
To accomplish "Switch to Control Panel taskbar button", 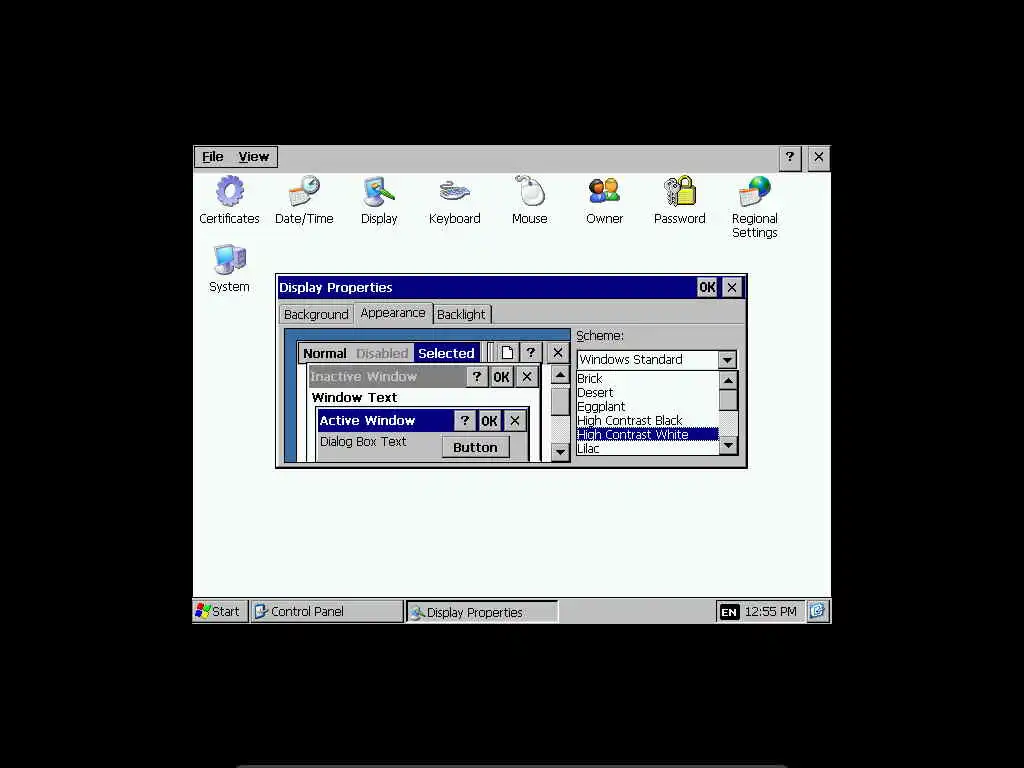I will point(327,611).
